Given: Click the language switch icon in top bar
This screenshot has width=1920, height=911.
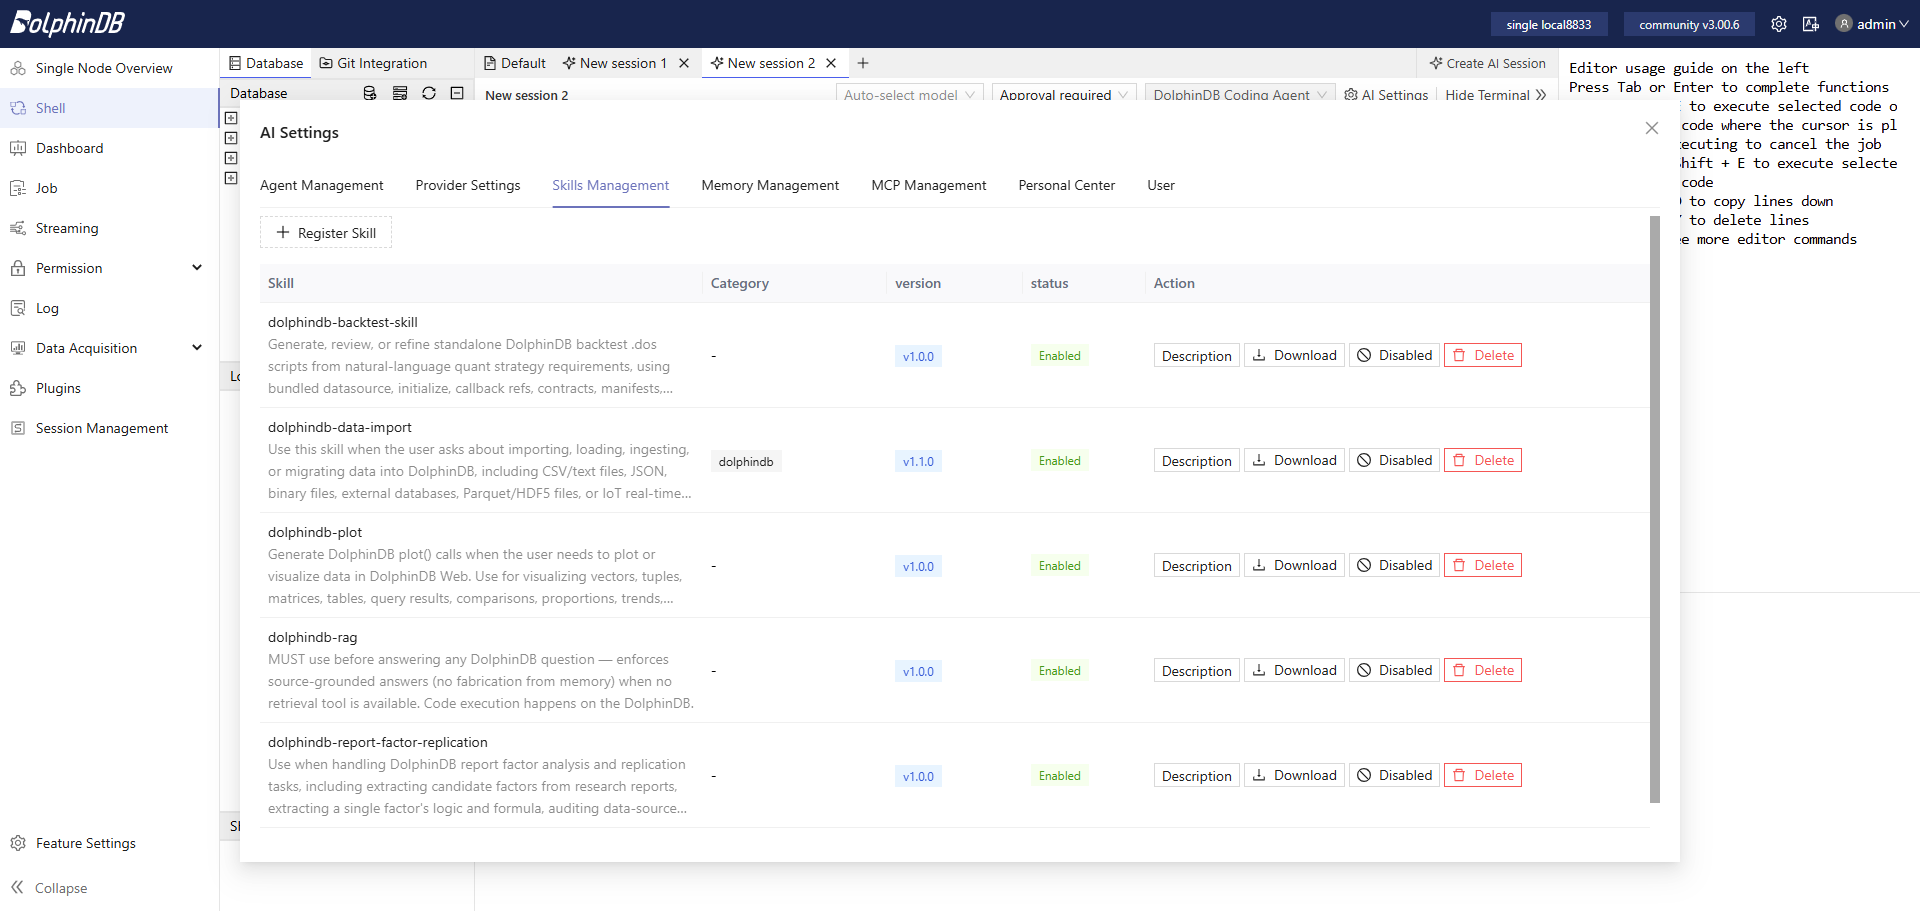Looking at the screenshot, I should tap(1811, 24).
